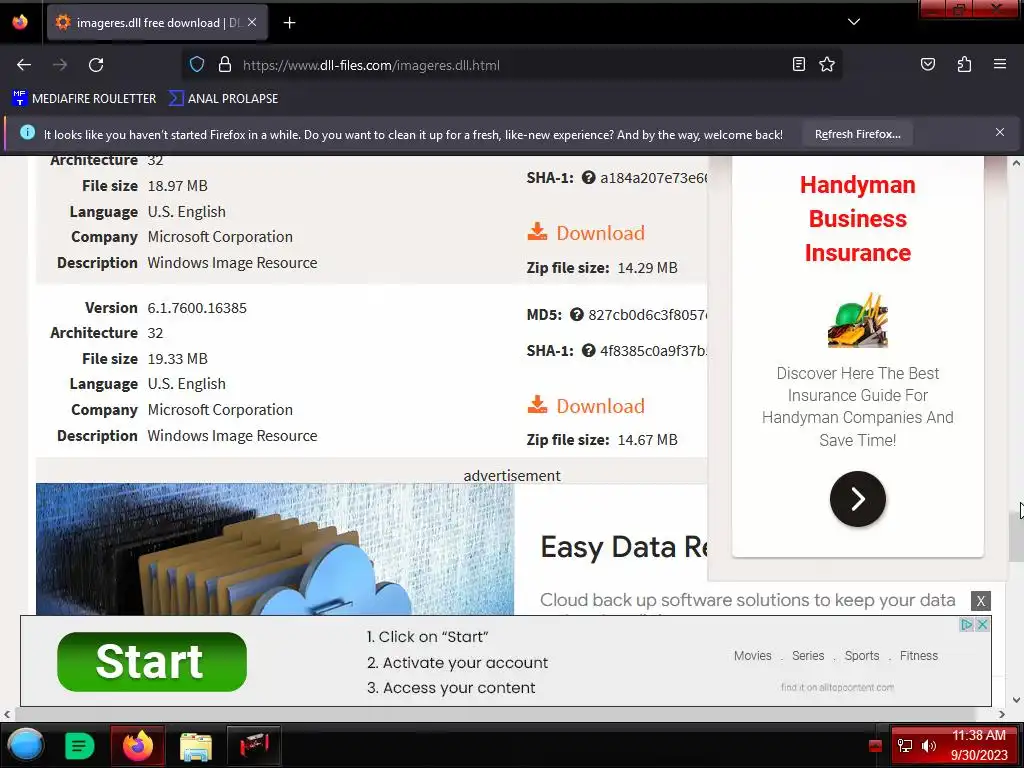
Task: Click the network tray icon
Action: click(905, 746)
